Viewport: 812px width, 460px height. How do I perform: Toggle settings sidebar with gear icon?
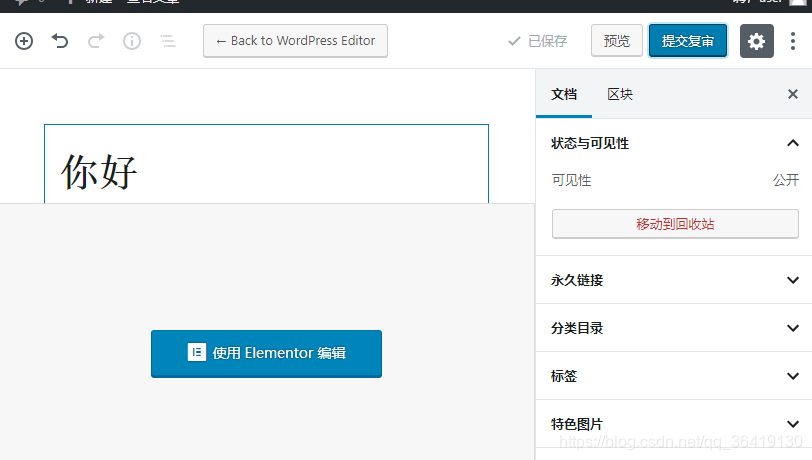click(757, 41)
